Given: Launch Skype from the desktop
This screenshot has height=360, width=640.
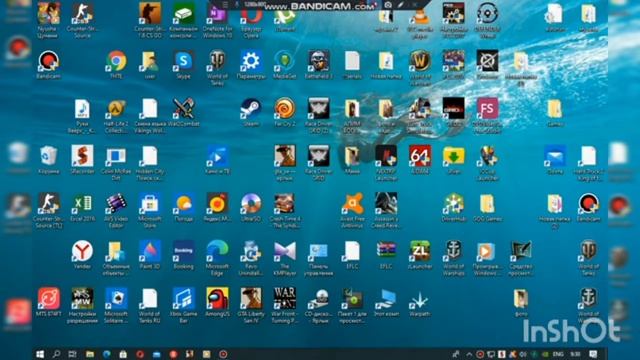Looking at the screenshot, I should [184, 62].
